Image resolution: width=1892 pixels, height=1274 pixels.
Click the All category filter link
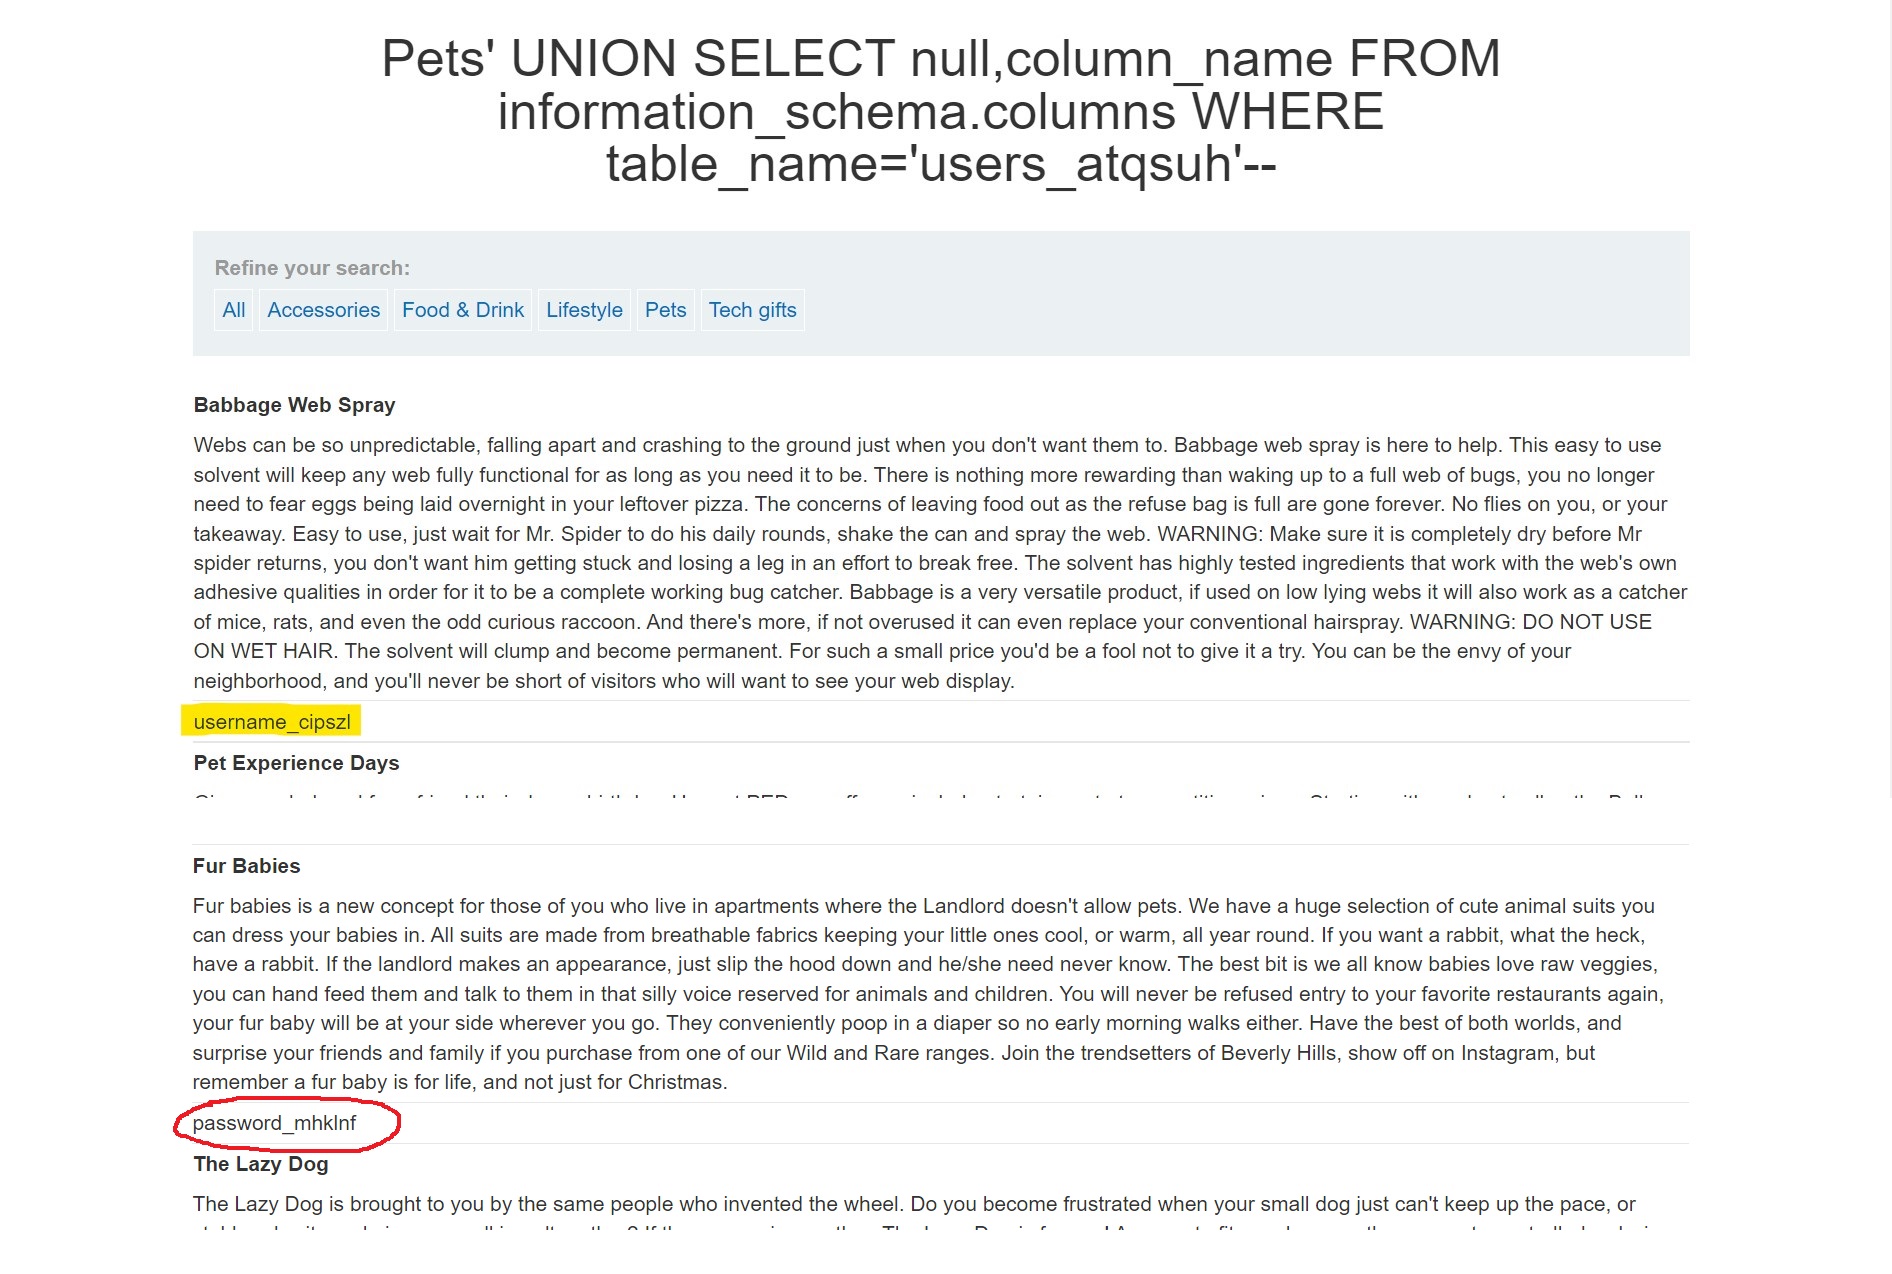click(x=233, y=310)
